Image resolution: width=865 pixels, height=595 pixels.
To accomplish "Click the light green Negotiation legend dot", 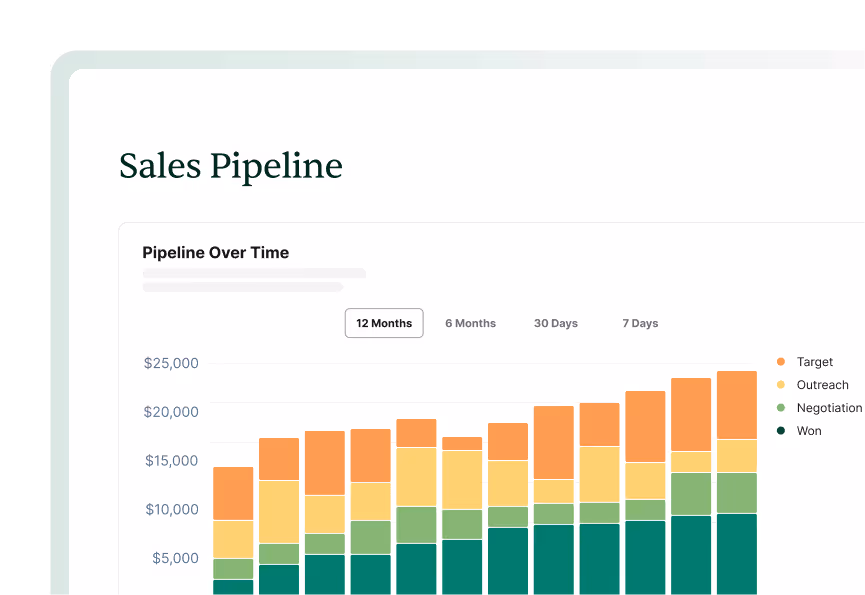I will [781, 408].
